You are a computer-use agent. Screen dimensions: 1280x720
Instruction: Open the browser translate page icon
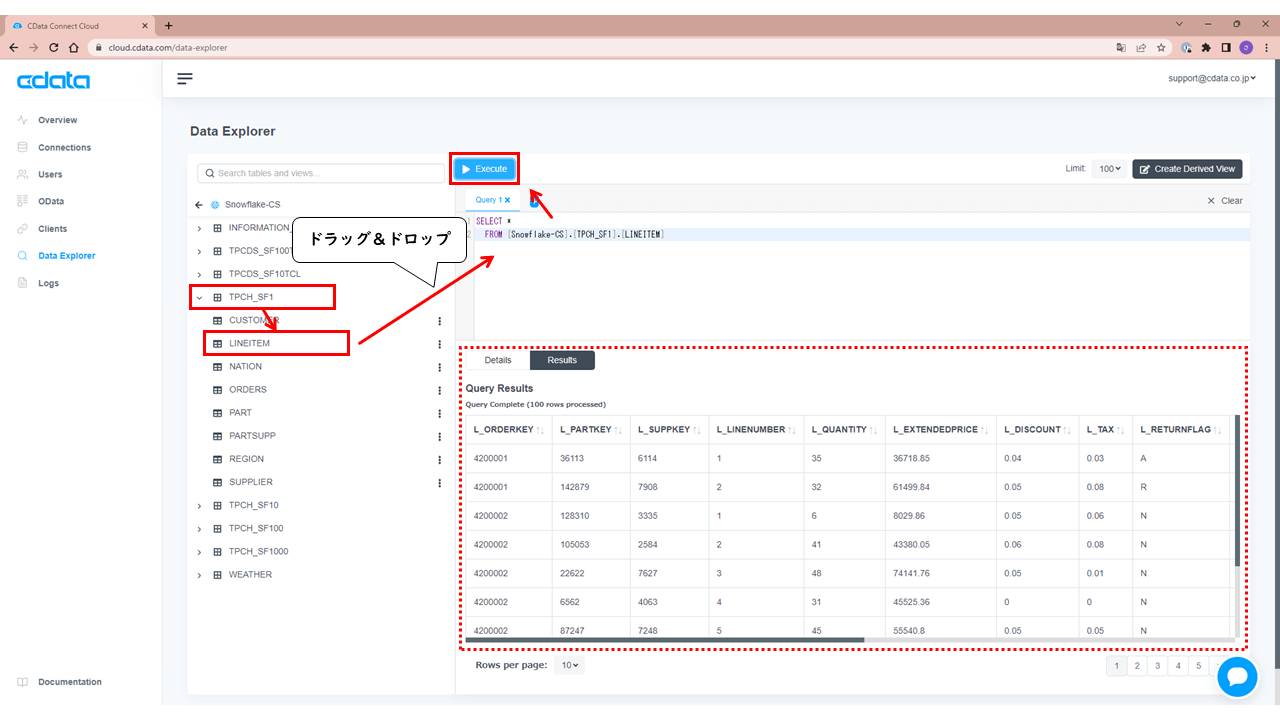tap(1121, 47)
